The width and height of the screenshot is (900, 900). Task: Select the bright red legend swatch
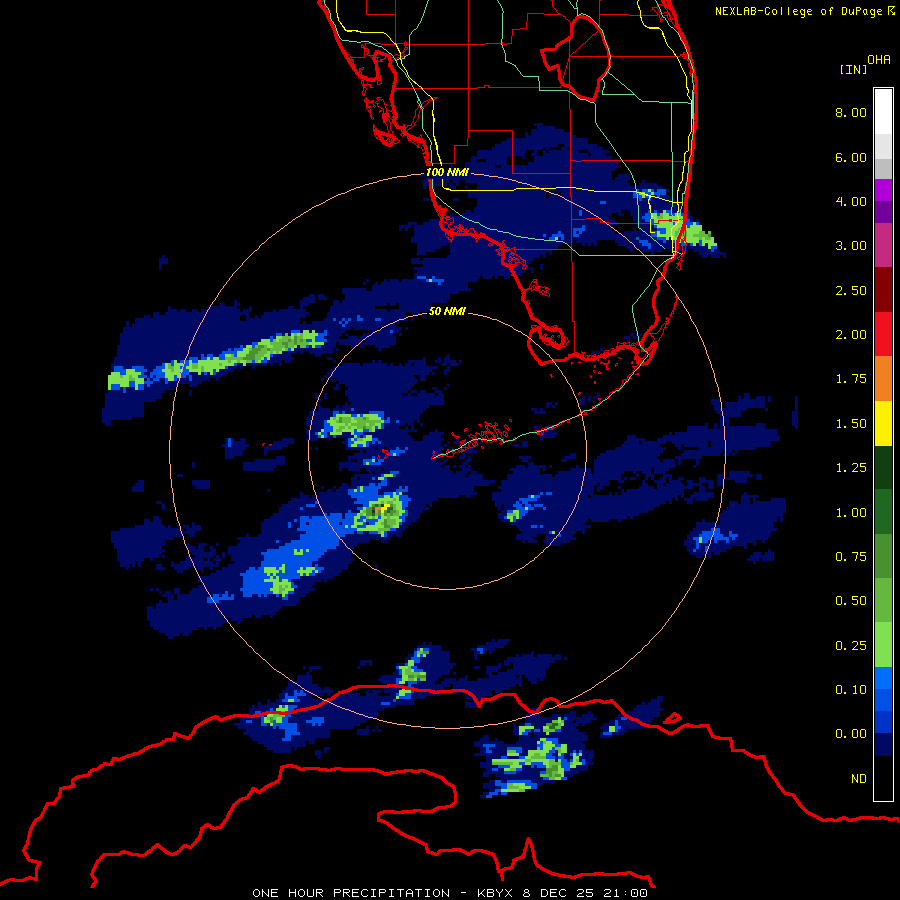883,334
